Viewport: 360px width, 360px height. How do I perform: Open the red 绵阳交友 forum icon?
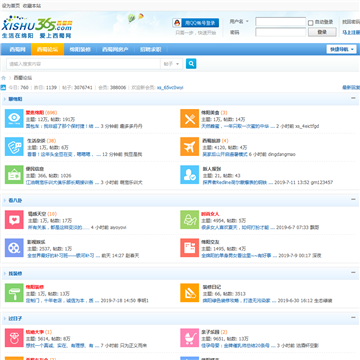point(190,248)
